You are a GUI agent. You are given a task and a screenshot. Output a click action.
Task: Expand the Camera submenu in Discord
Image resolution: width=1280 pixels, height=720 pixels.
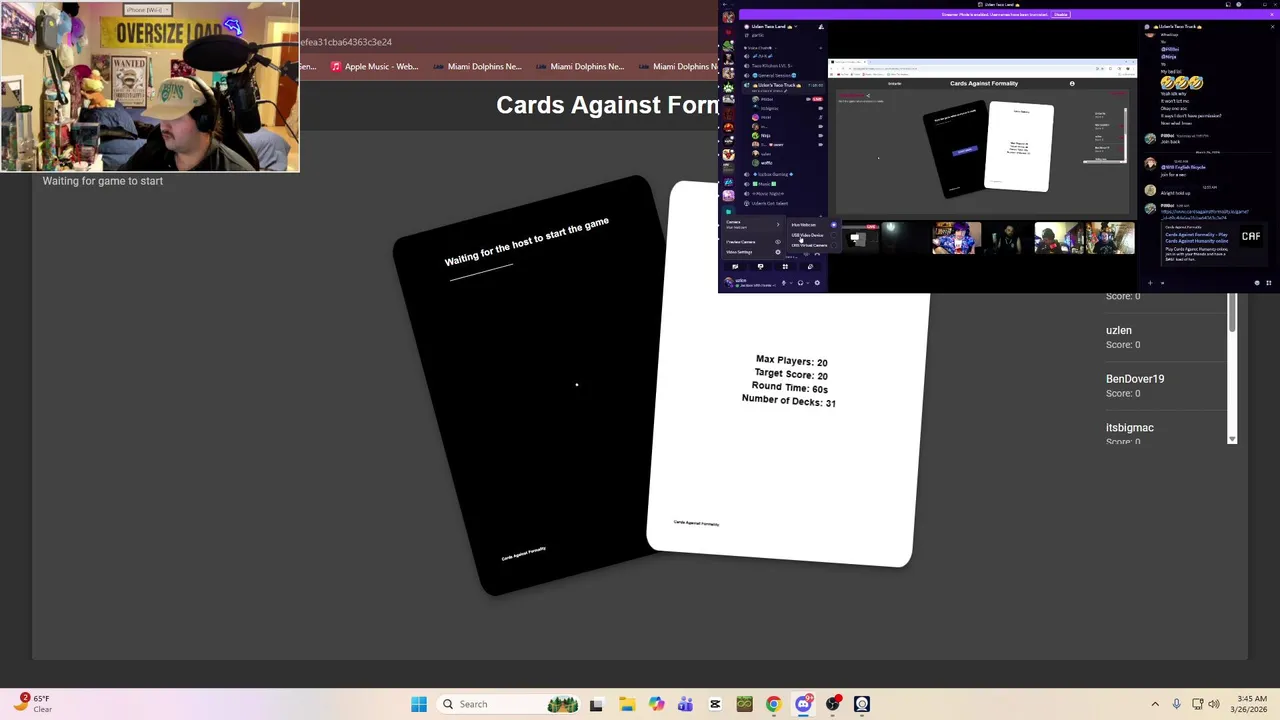tap(753, 224)
